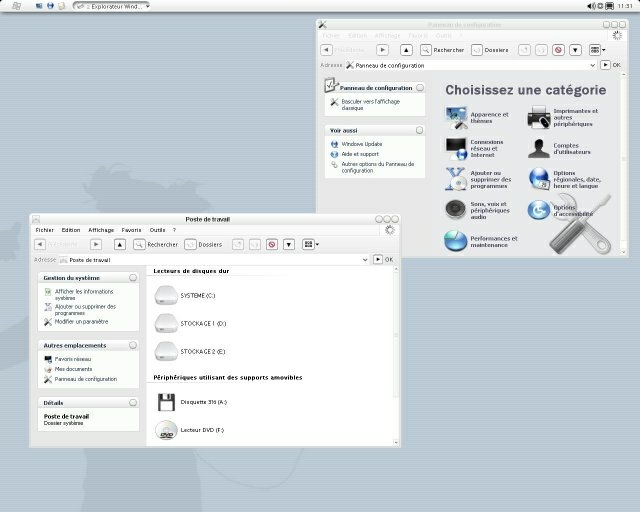The width and height of the screenshot is (640, 512).
Task: Select the STOCKAGE 1 (D:) drive icon
Action: click(x=166, y=323)
